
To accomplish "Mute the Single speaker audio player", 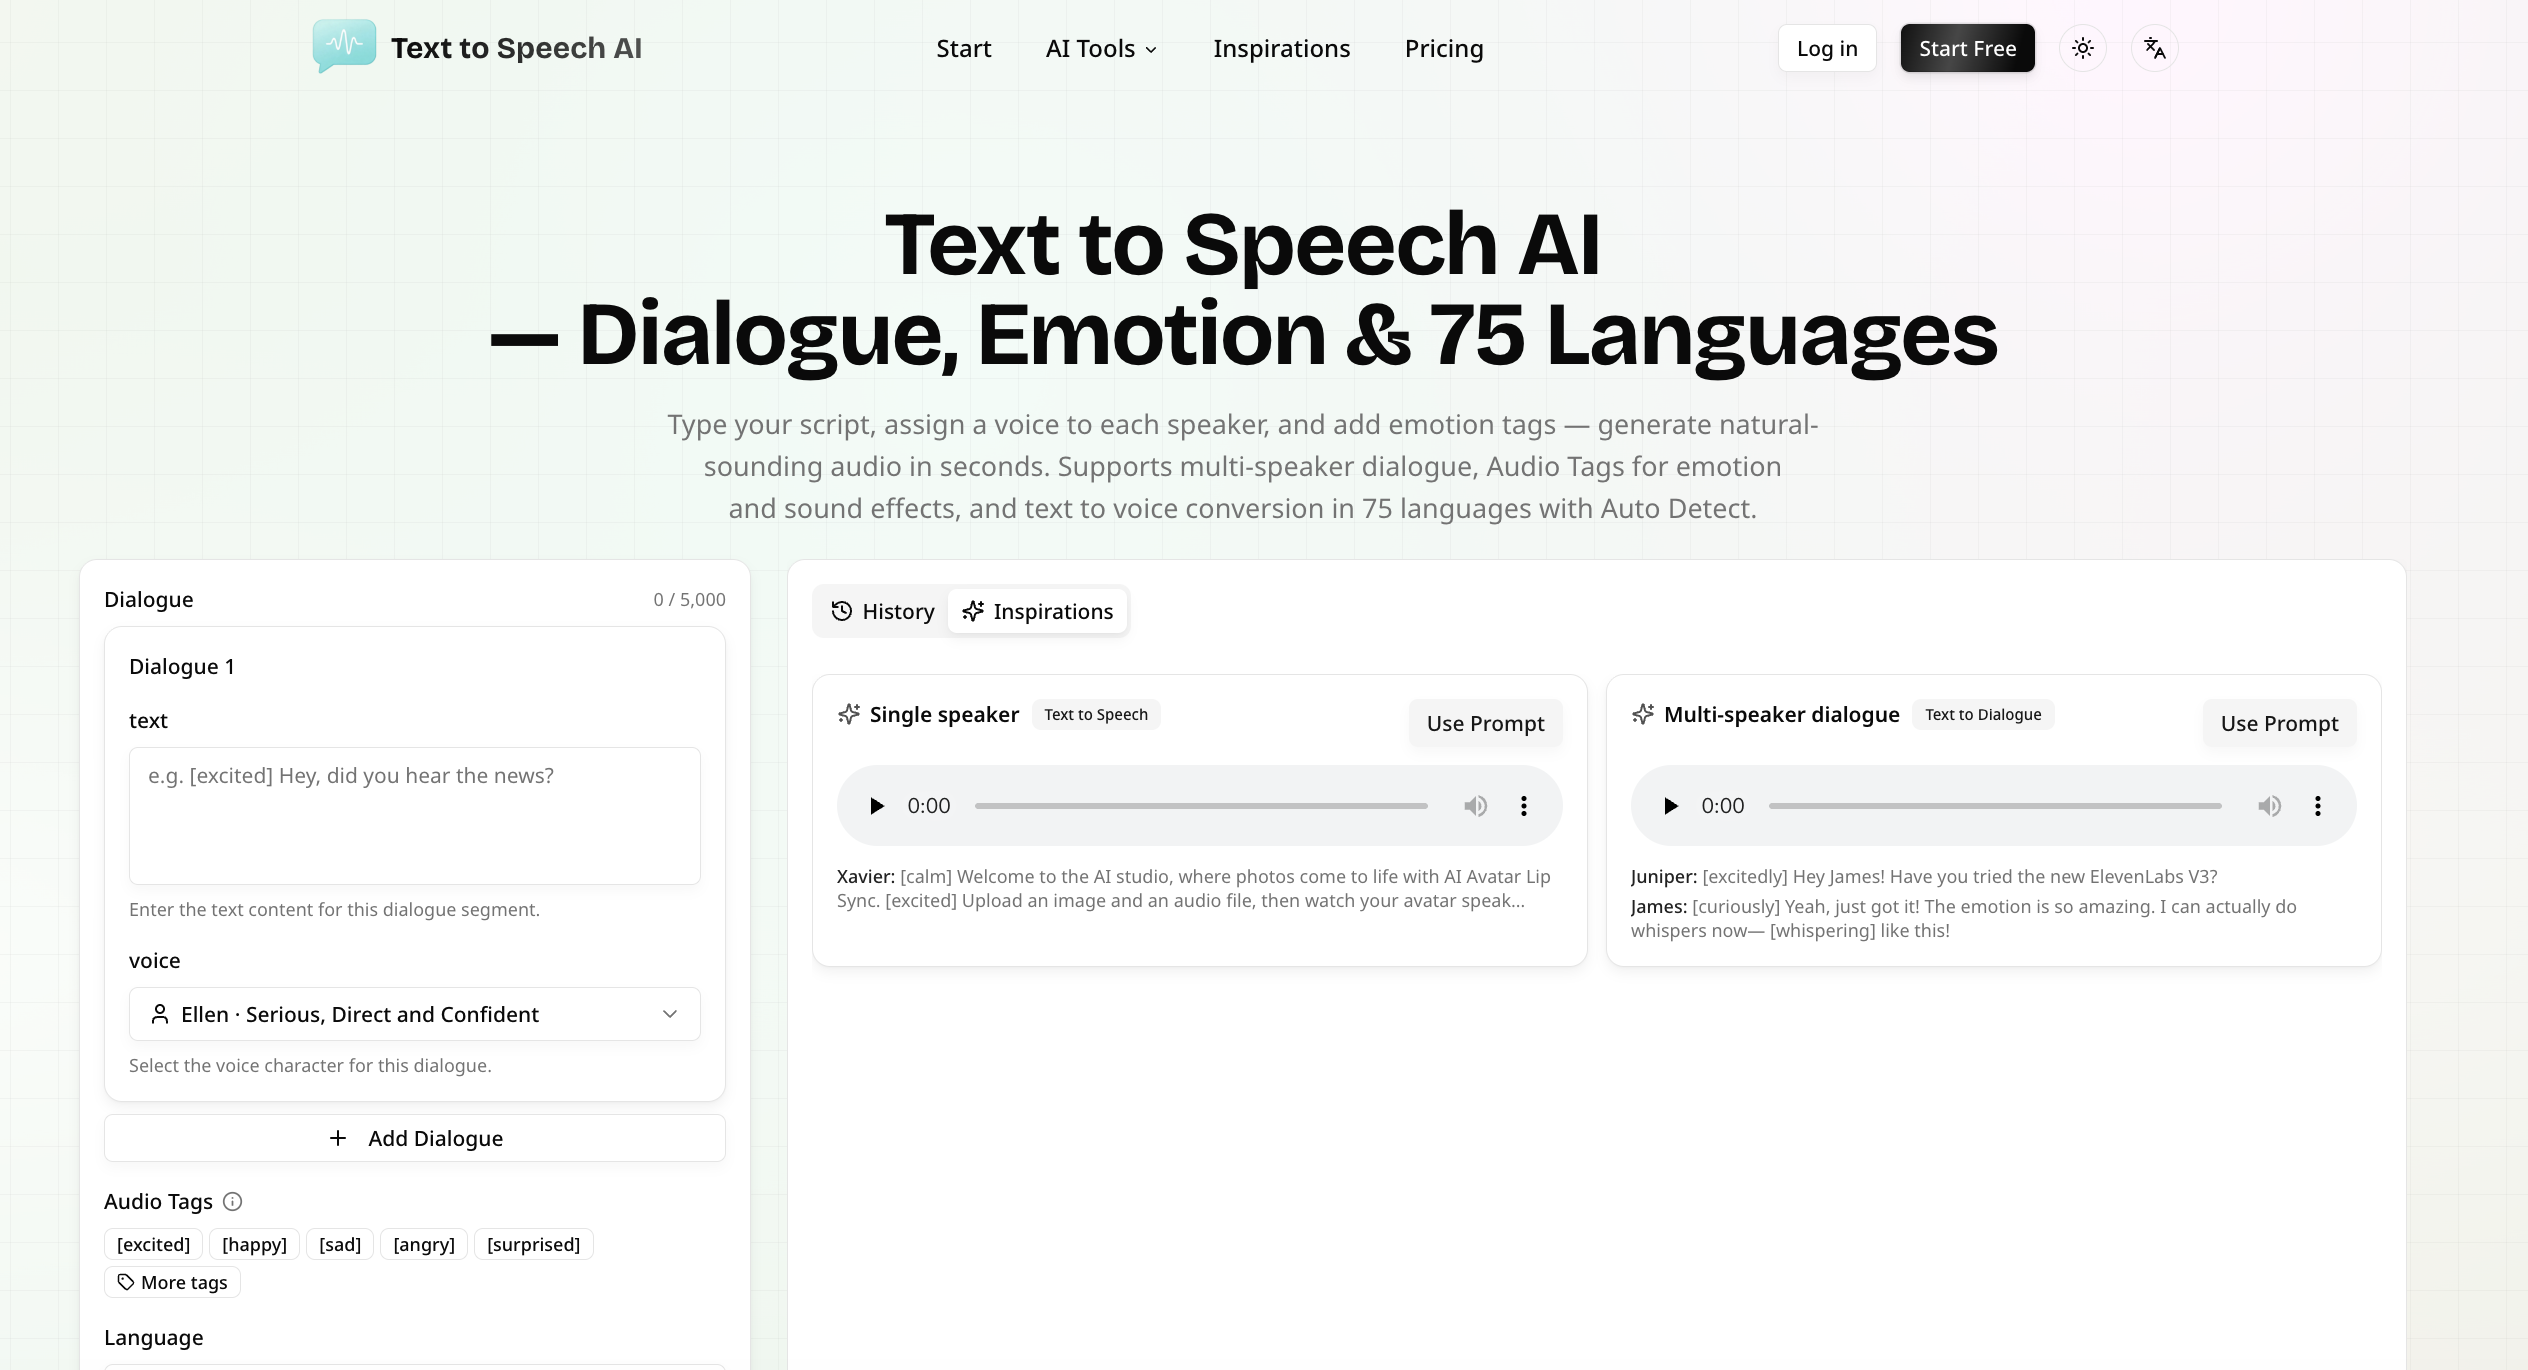I will pos(1476,806).
